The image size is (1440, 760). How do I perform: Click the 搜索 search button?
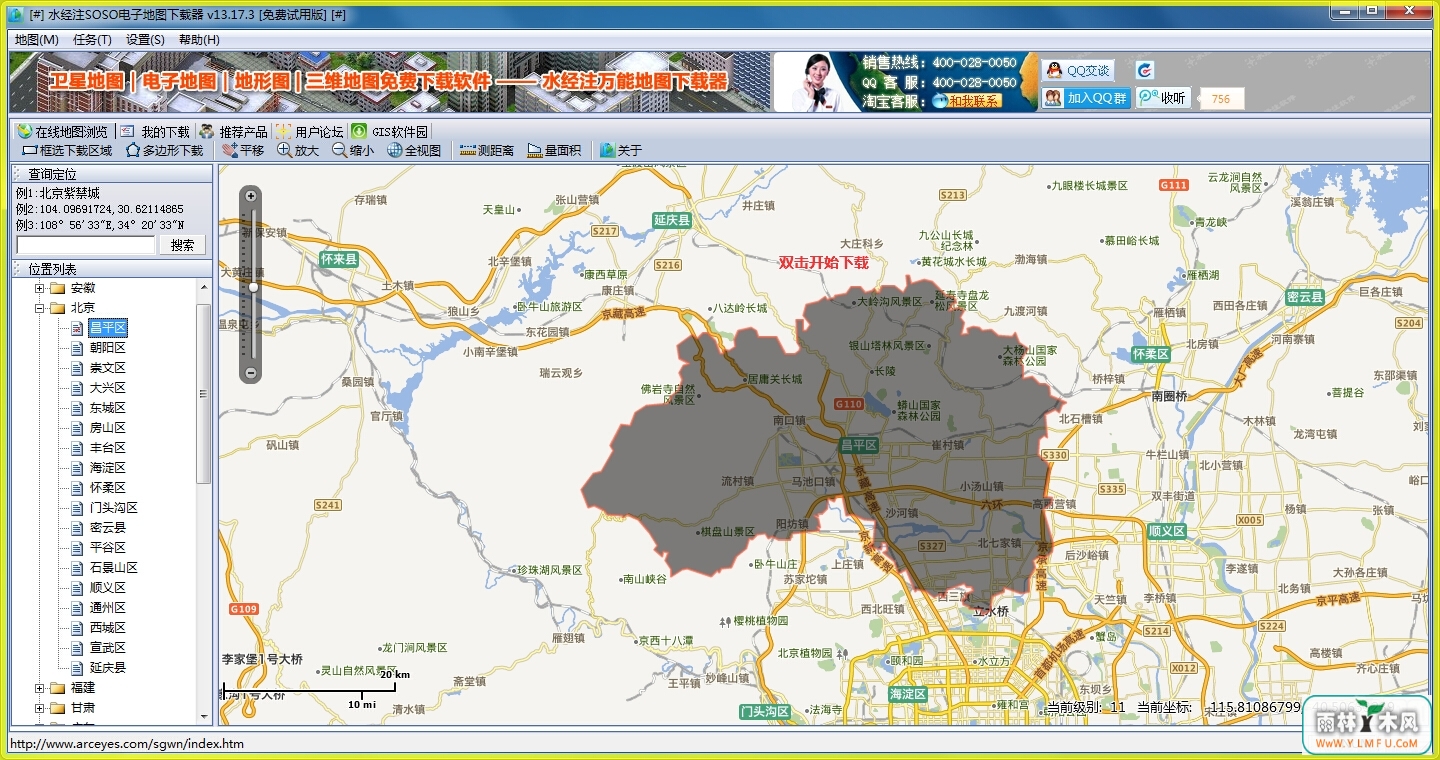183,245
